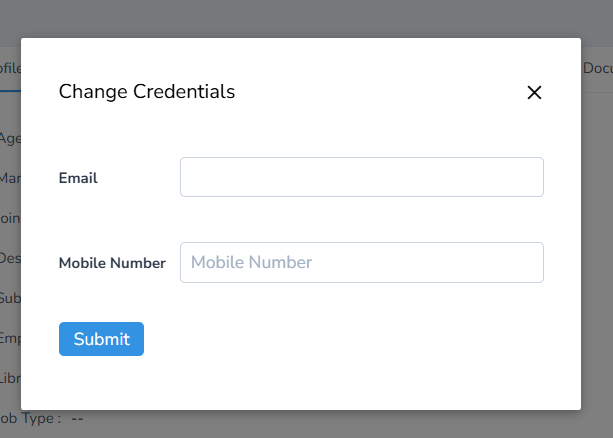Viewport: 613px width, 438px height.
Task: Select the partially hidden Profile tab
Action: 10,68
